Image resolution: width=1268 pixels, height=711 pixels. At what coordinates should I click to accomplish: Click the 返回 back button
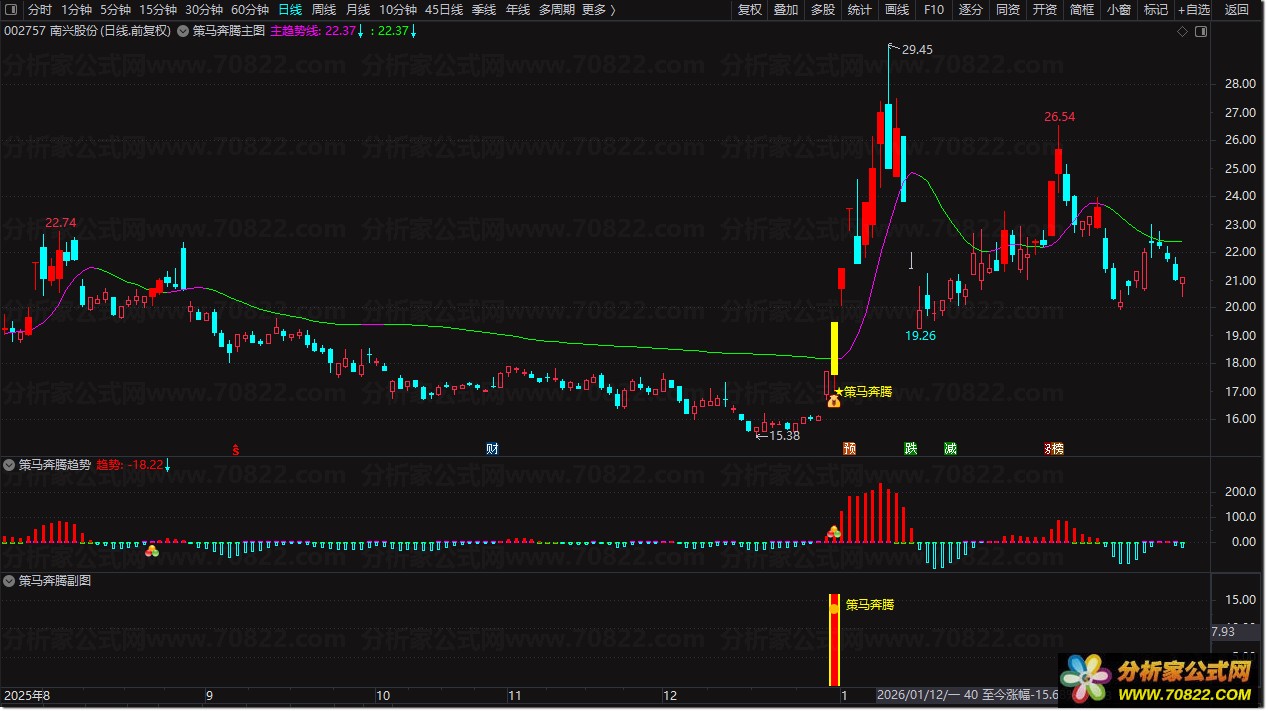(1237, 9)
